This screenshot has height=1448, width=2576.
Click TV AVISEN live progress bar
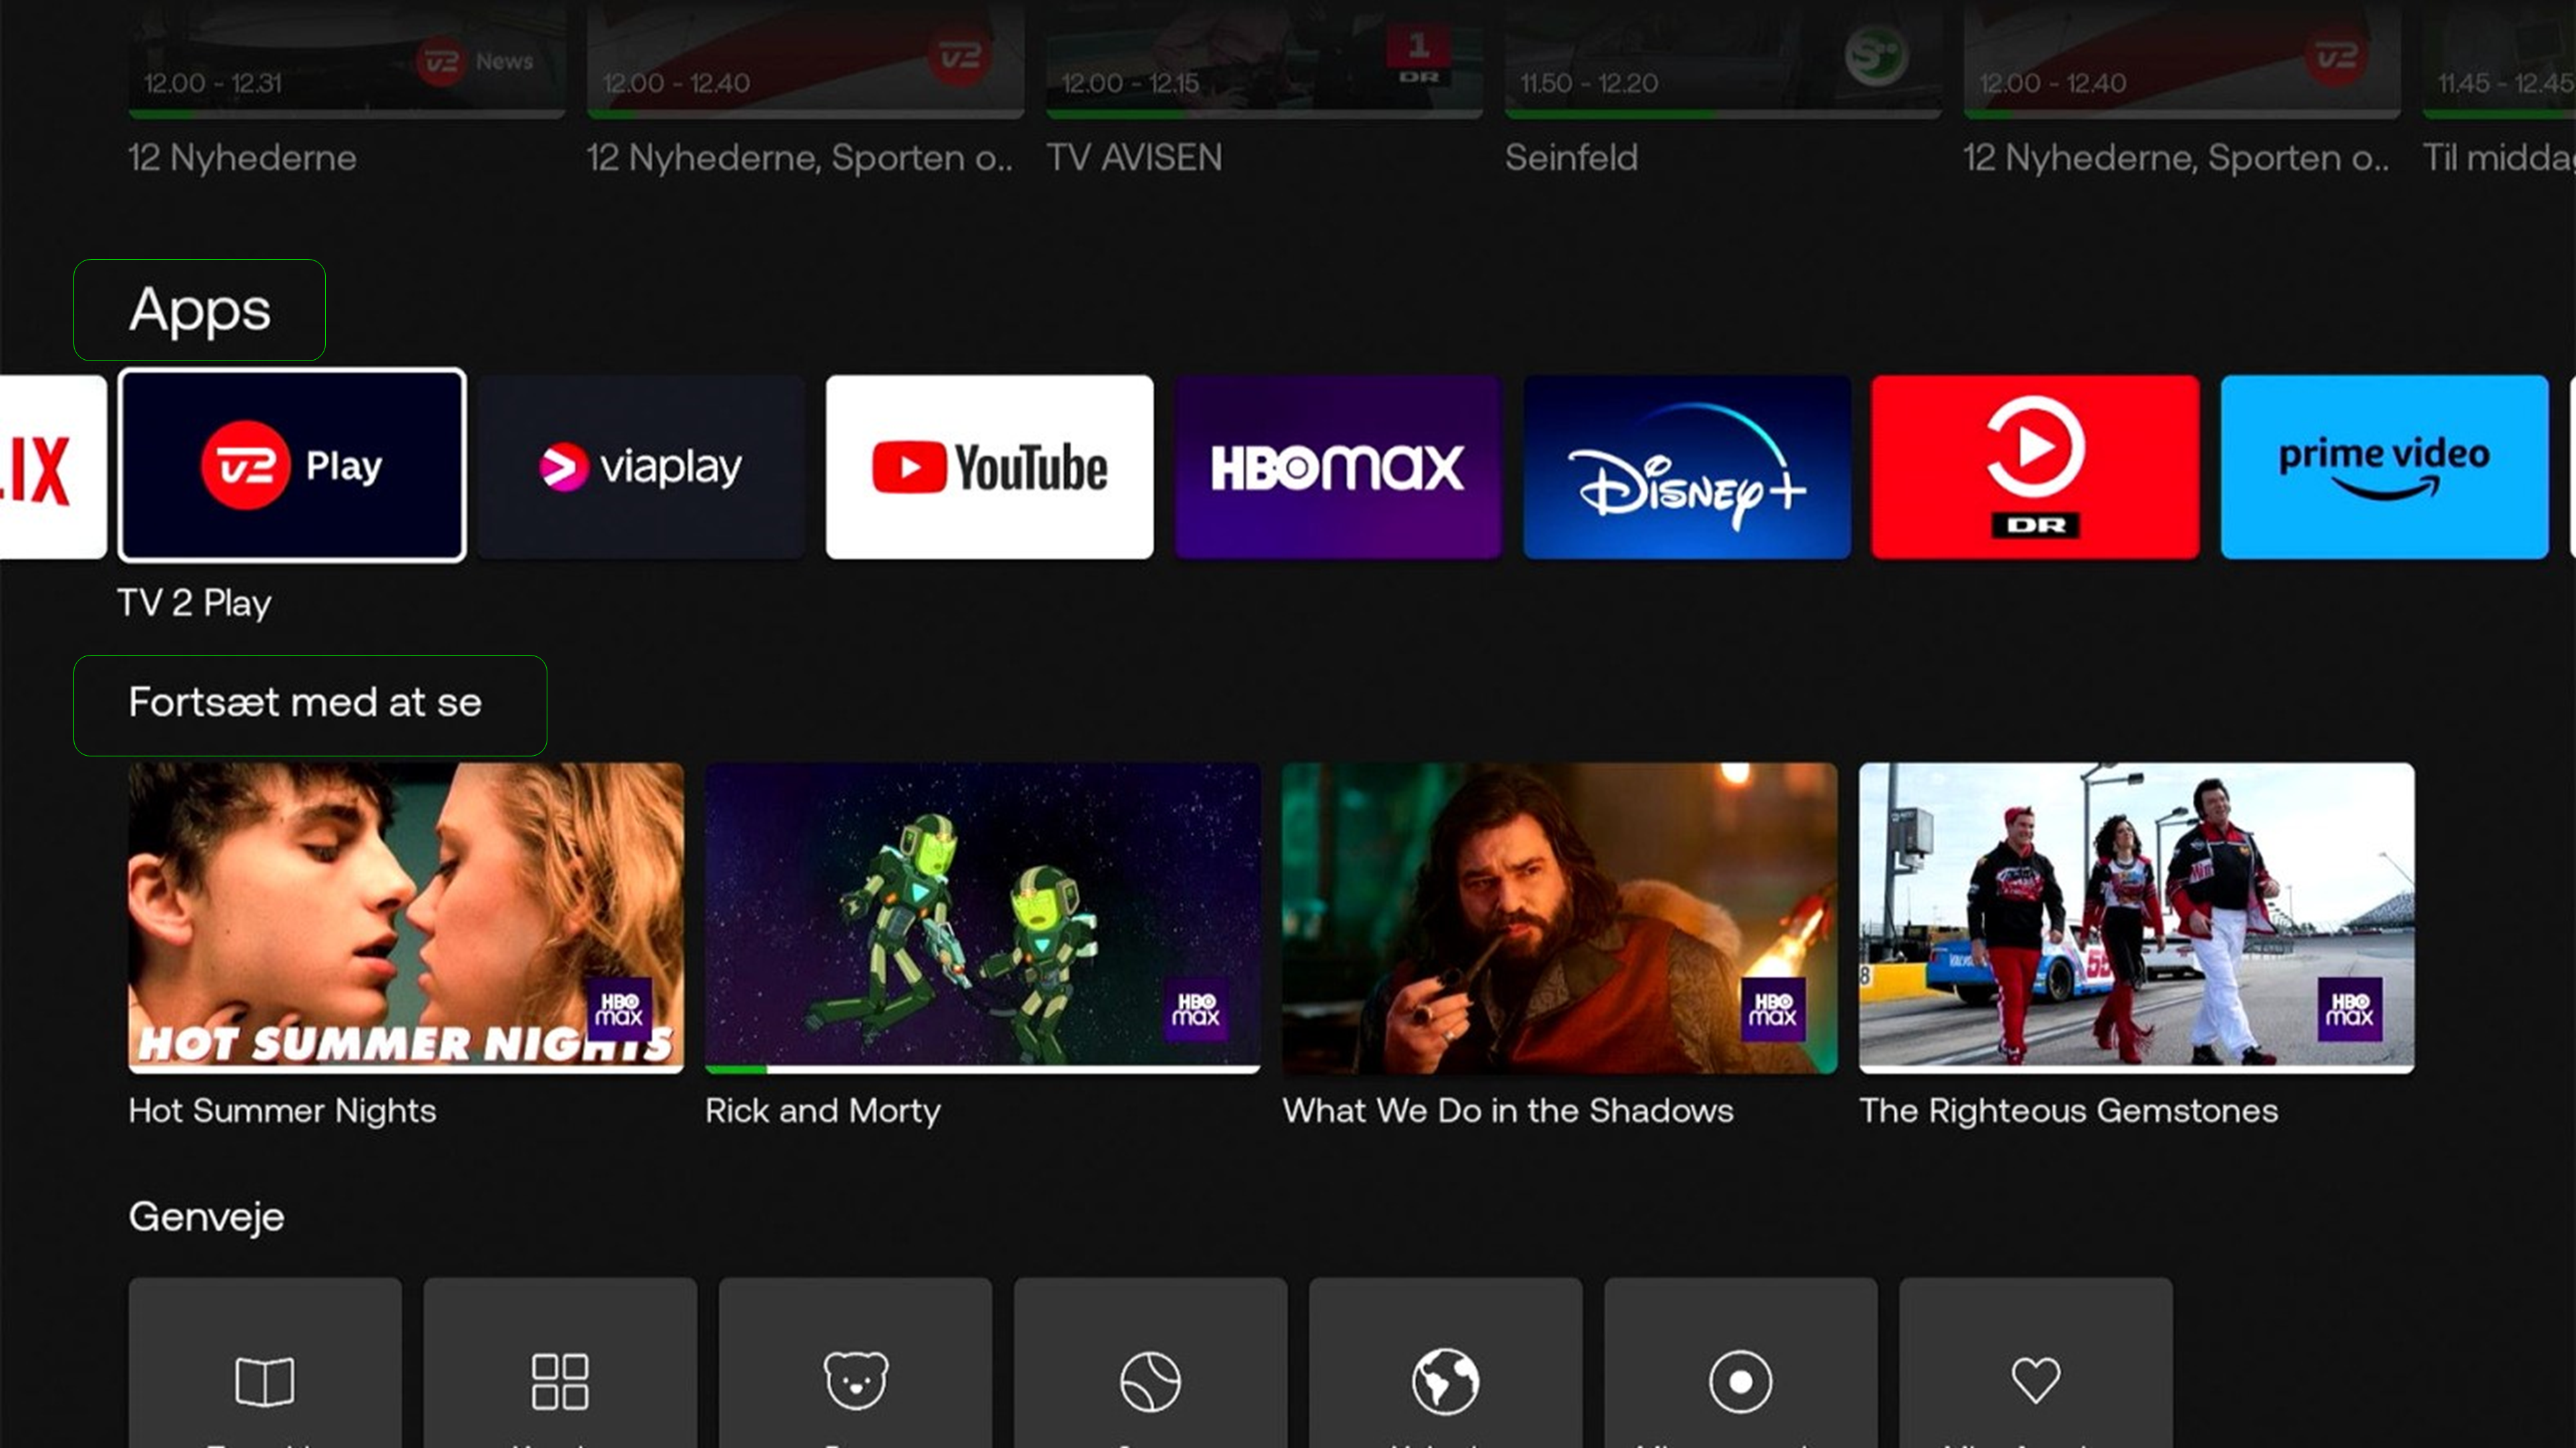click(1264, 114)
